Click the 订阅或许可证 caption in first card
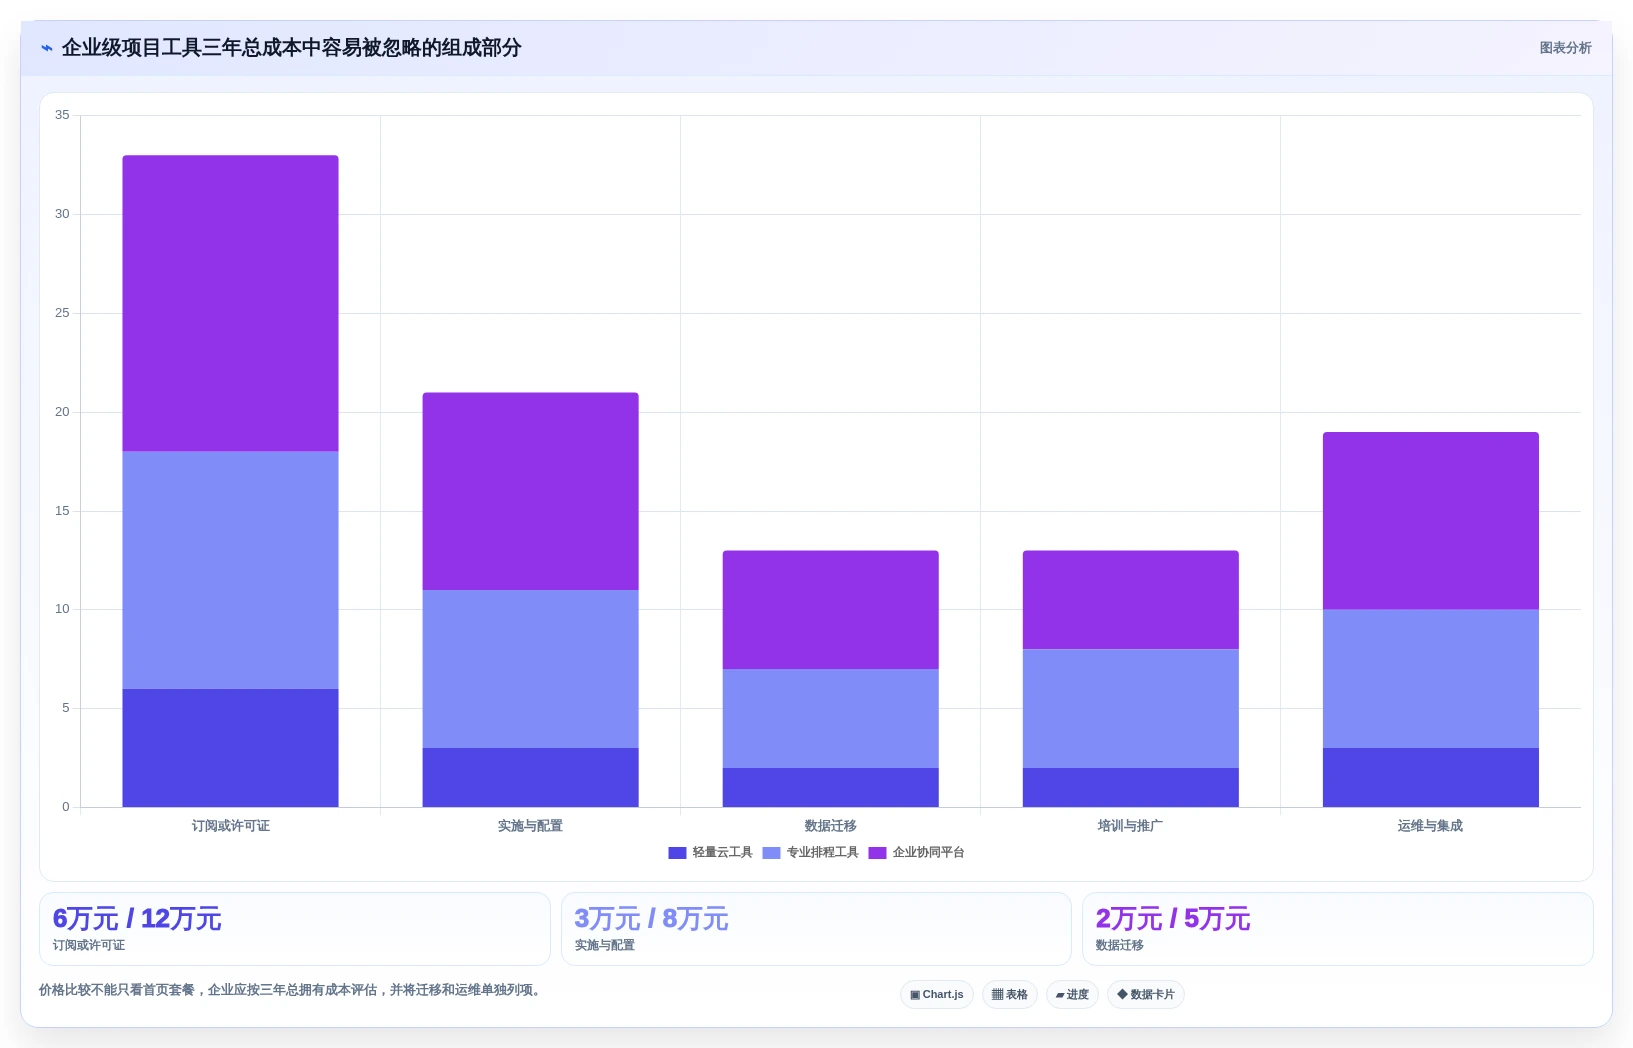 point(89,945)
